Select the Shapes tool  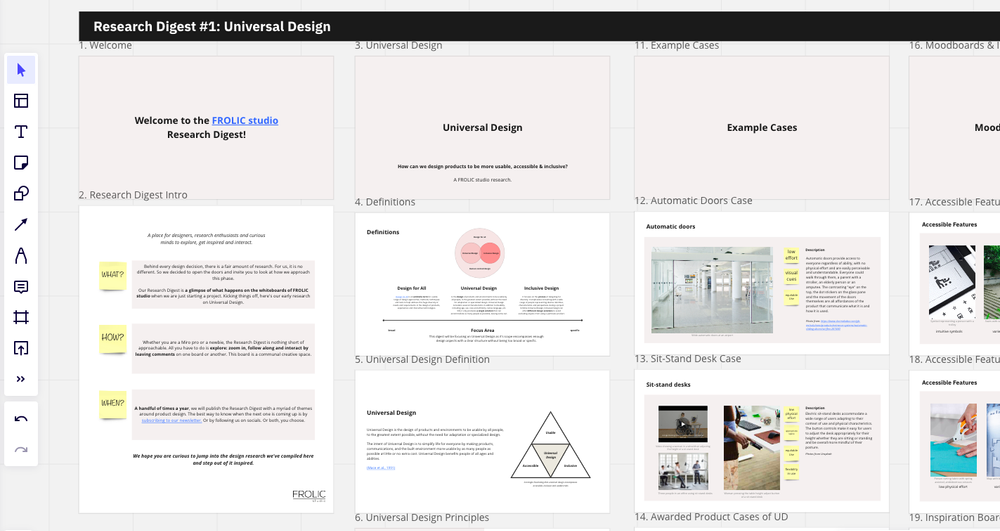[x=21, y=193]
